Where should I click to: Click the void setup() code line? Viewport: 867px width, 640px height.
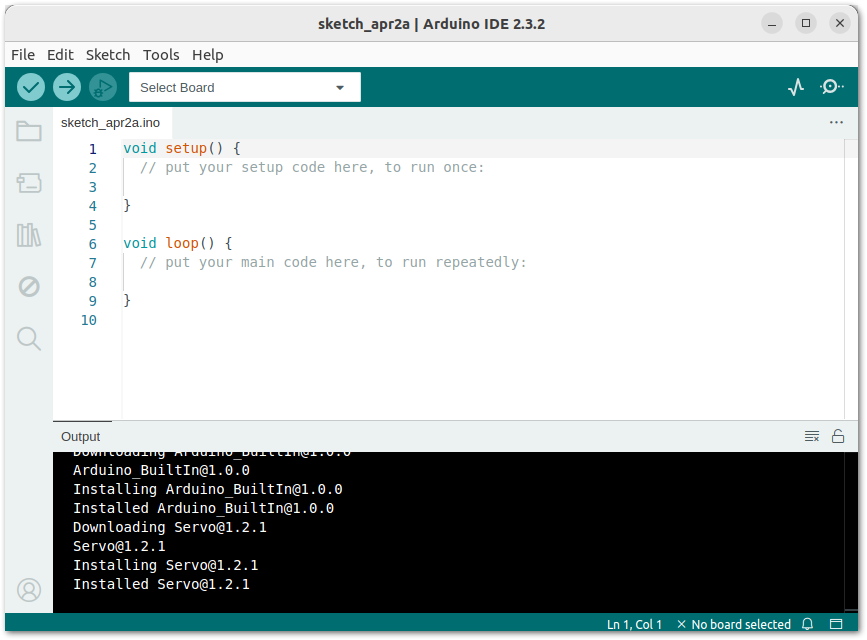coord(181,148)
